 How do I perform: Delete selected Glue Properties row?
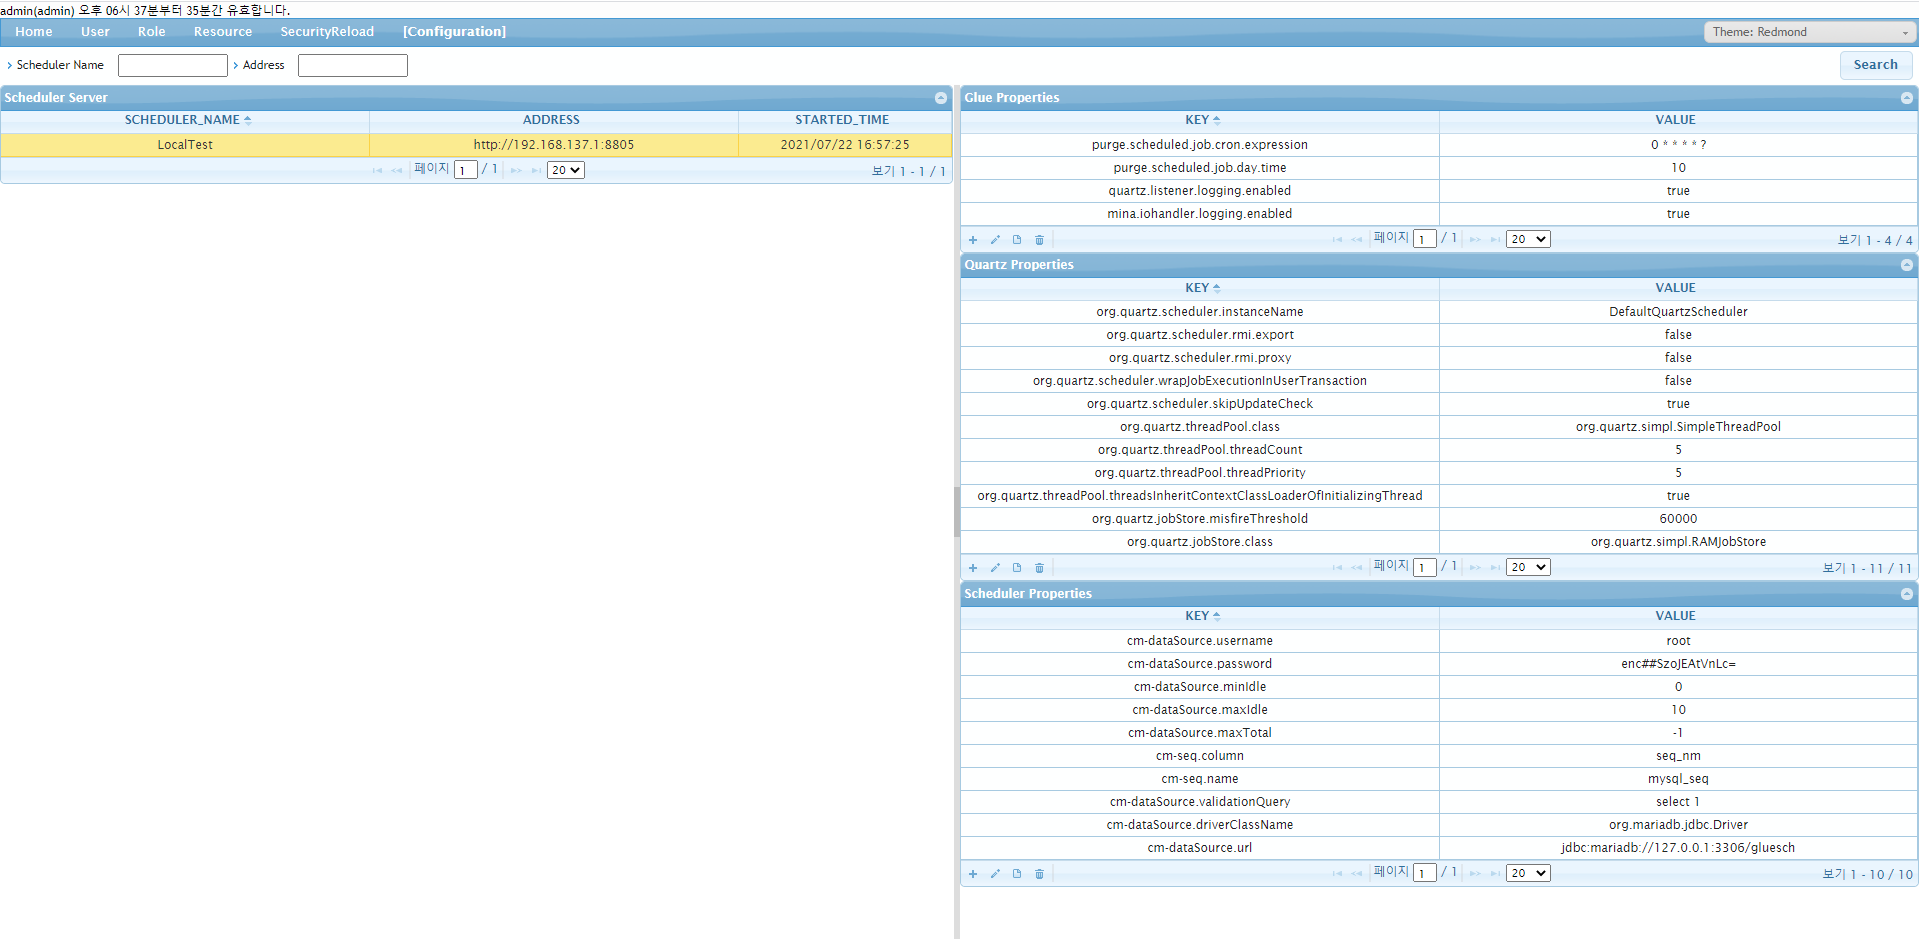[1039, 240]
